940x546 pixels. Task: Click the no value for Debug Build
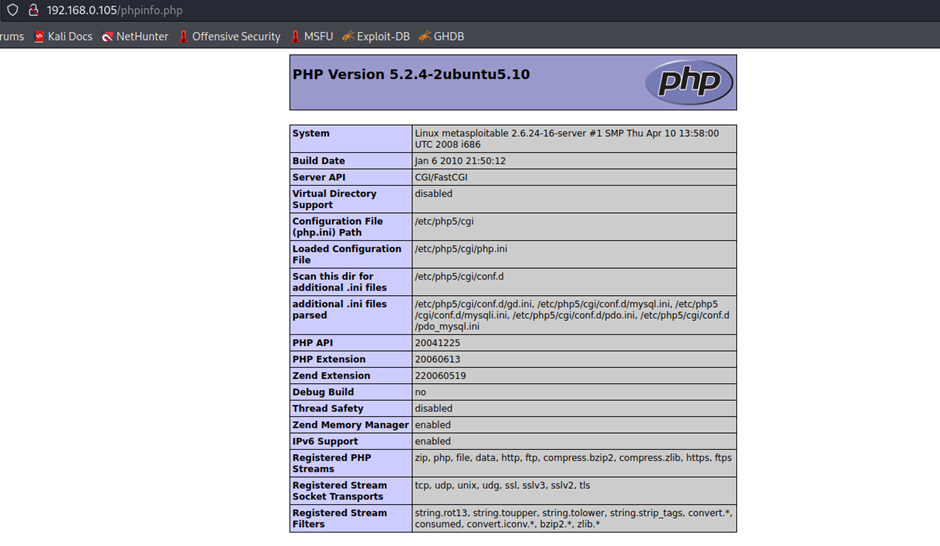[420, 392]
